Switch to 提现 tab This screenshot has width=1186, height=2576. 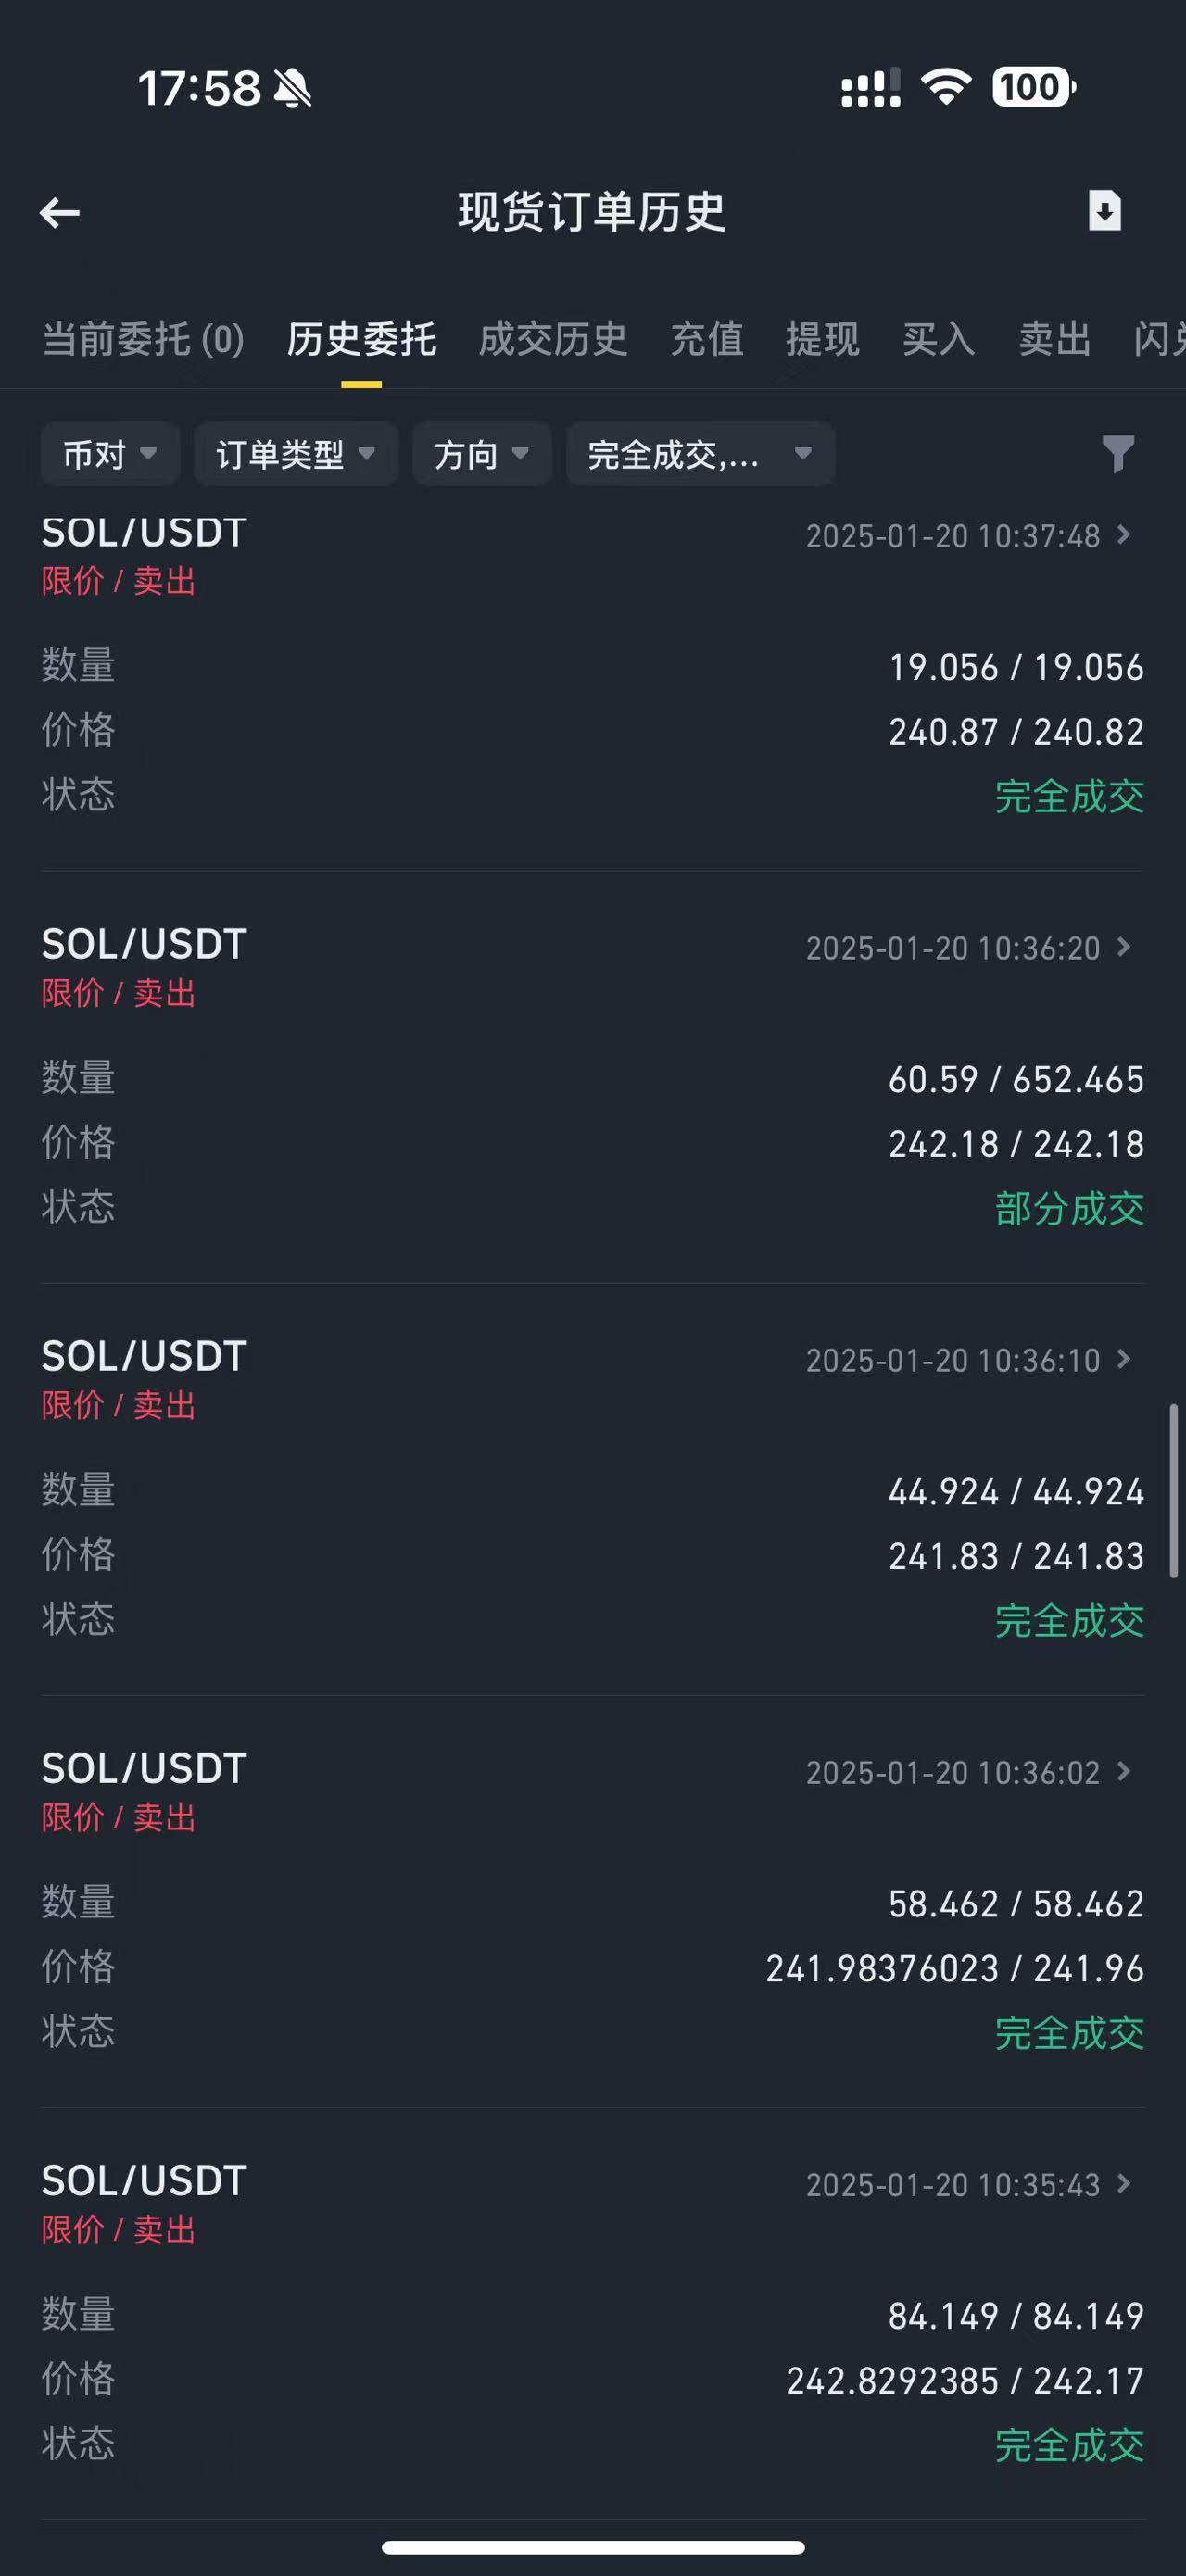[x=823, y=339]
